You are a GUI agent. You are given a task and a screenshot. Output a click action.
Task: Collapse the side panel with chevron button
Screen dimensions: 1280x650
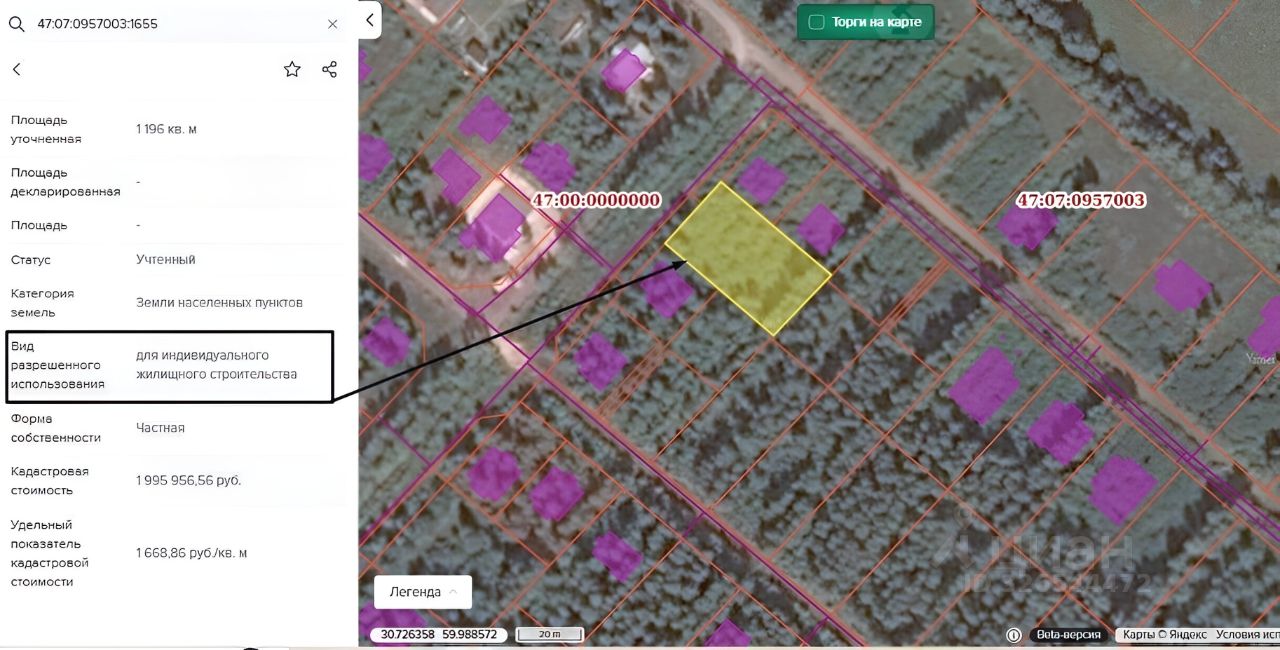[x=370, y=19]
